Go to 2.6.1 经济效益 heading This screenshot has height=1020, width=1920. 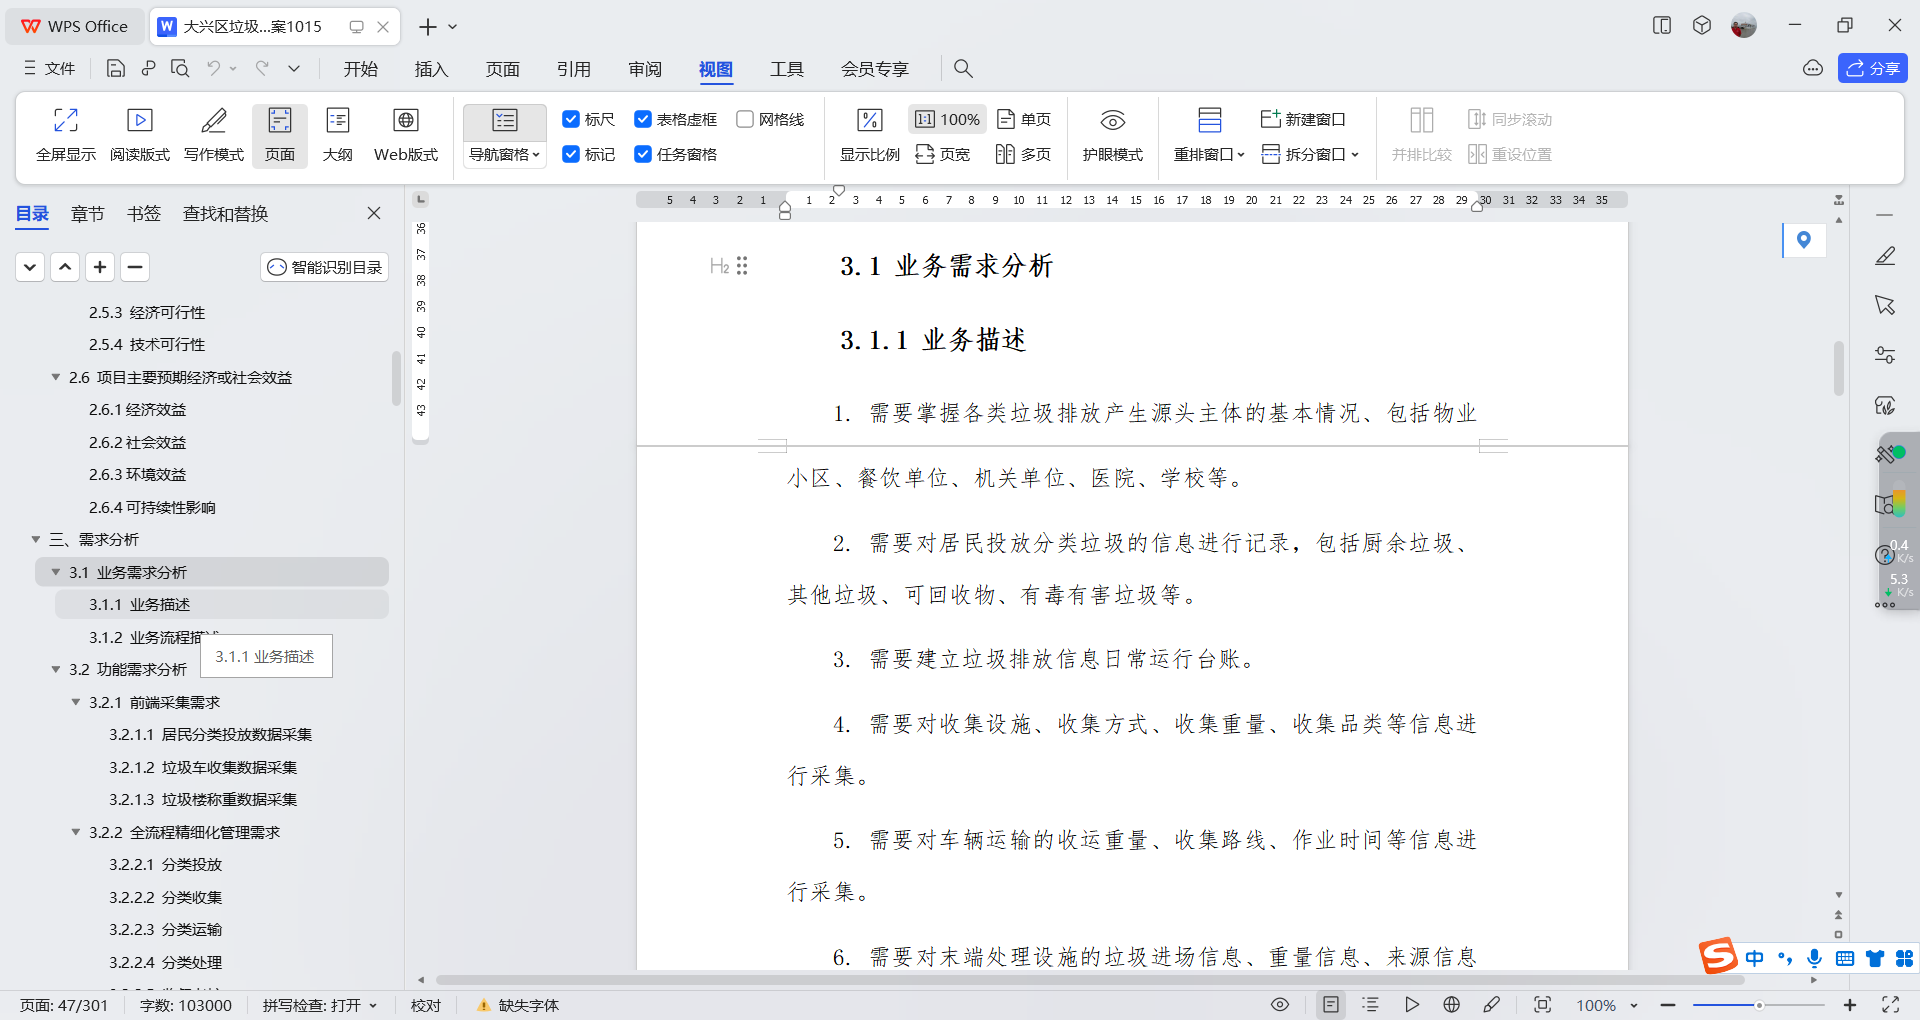coord(138,409)
